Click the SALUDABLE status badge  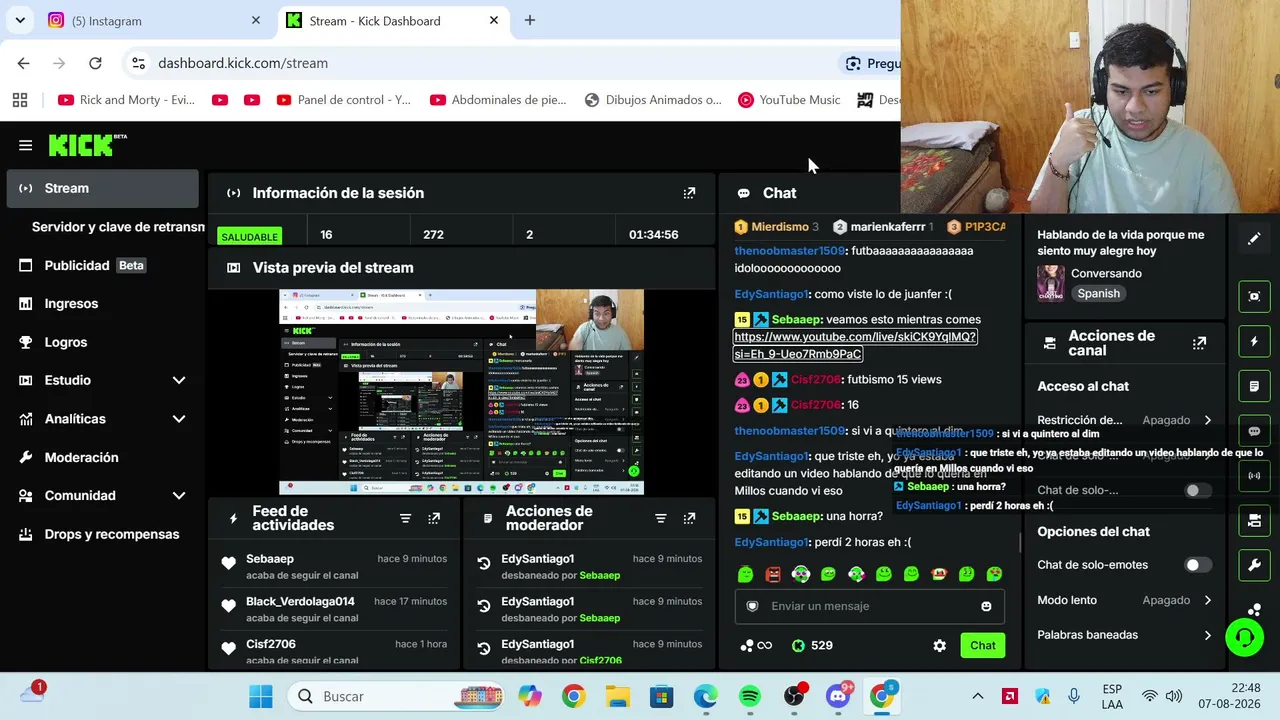pyautogui.click(x=250, y=237)
